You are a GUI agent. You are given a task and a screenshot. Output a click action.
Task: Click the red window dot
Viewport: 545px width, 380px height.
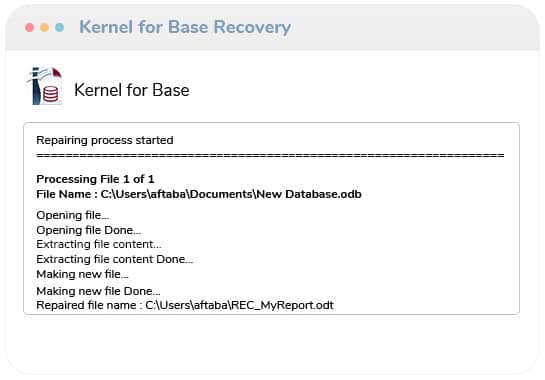tap(30, 27)
